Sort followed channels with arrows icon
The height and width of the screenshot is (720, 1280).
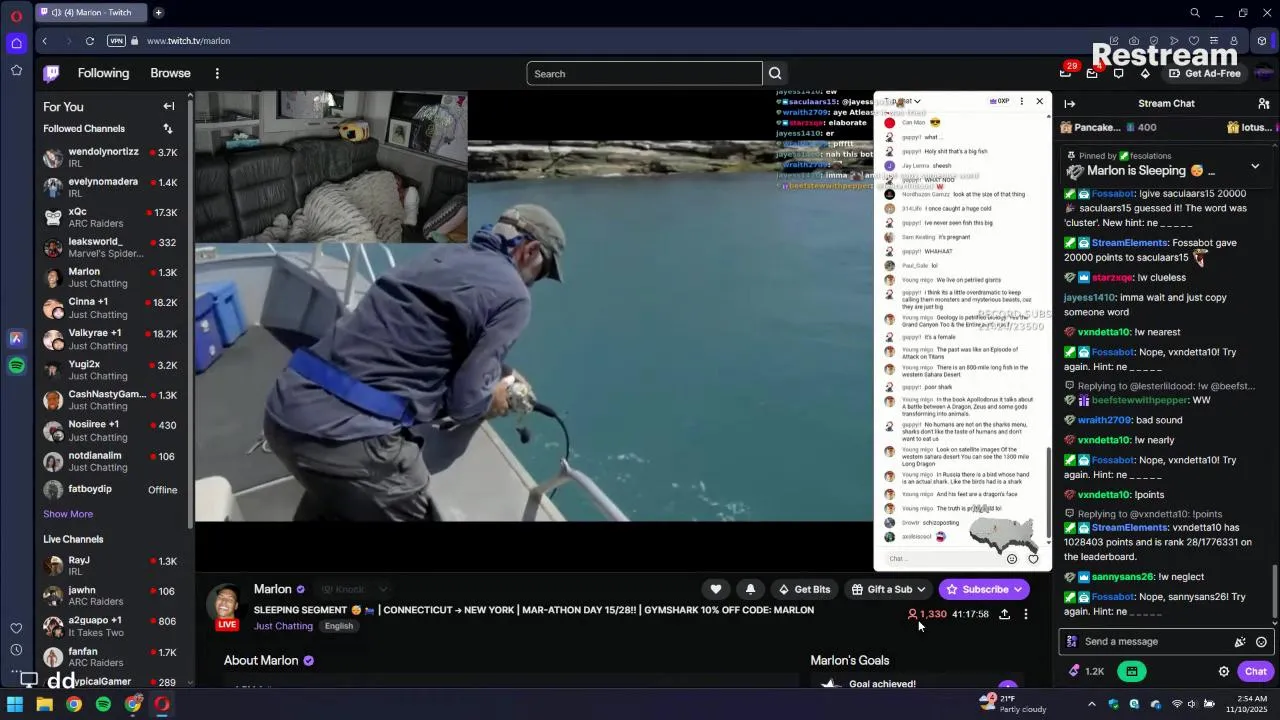[x=168, y=128]
